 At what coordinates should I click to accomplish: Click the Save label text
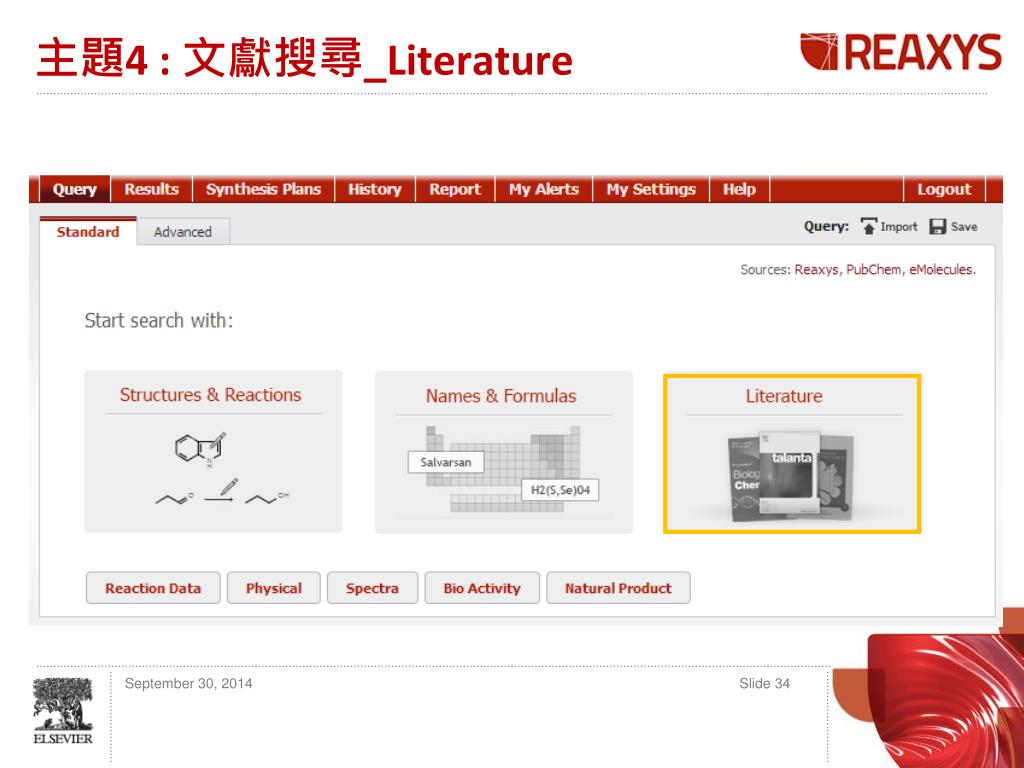[964, 227]
